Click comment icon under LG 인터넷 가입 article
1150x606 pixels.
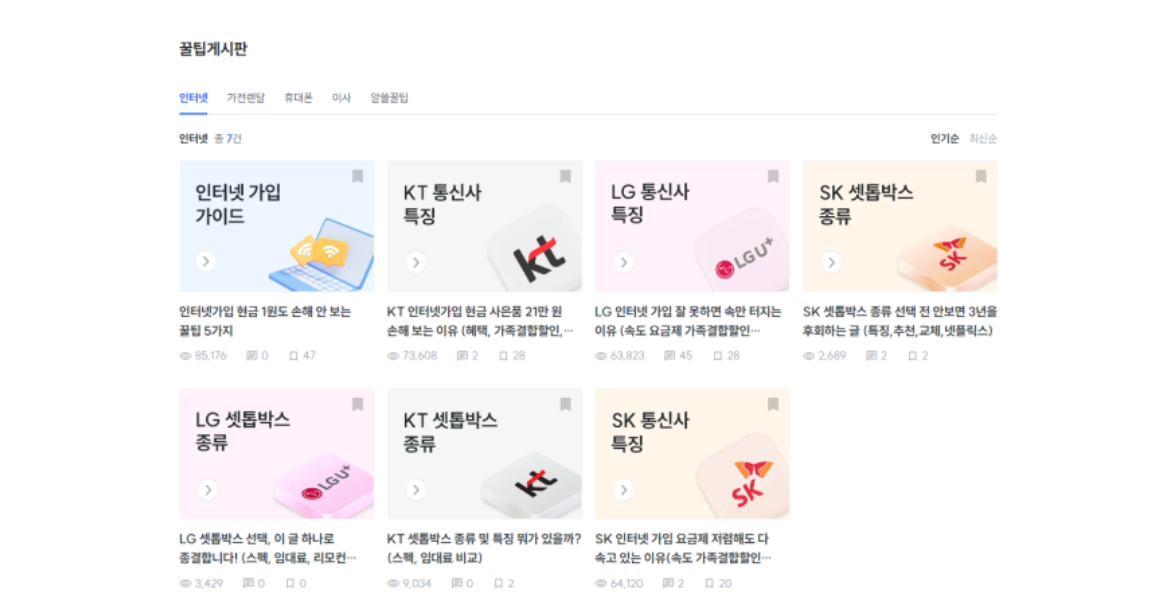click(669, 356)
